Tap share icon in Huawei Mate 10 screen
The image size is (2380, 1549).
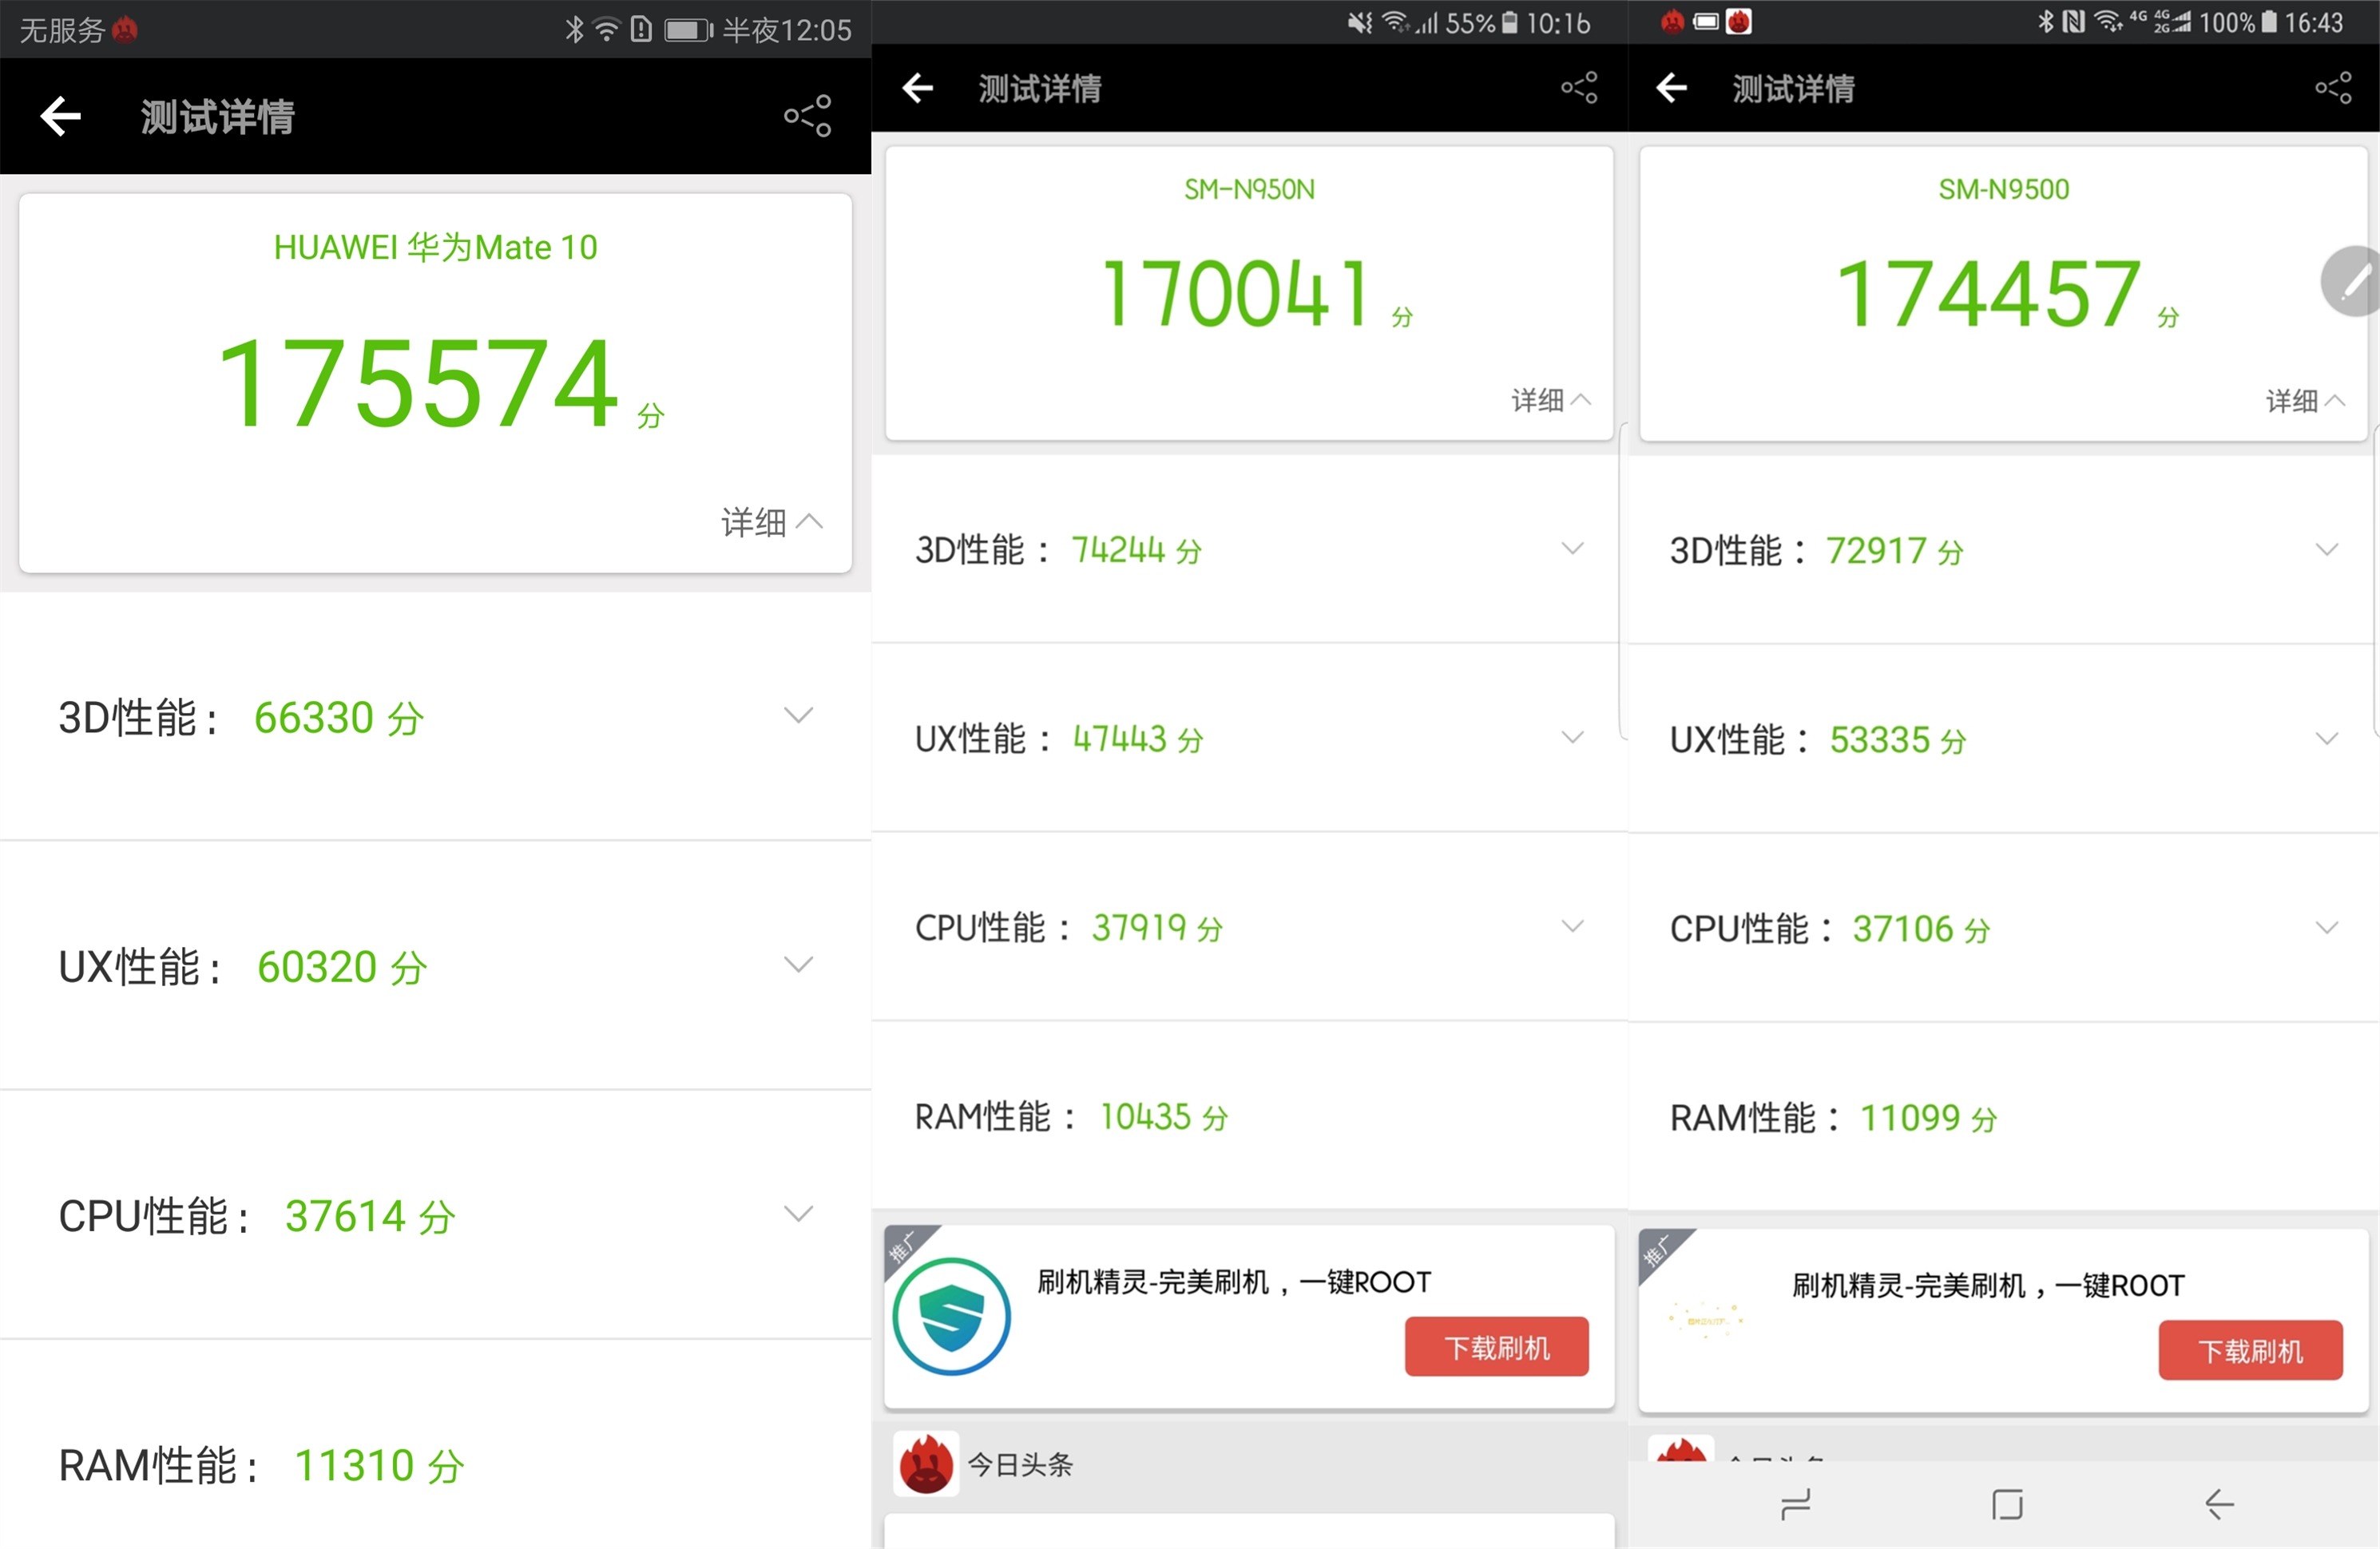(808, 116)
